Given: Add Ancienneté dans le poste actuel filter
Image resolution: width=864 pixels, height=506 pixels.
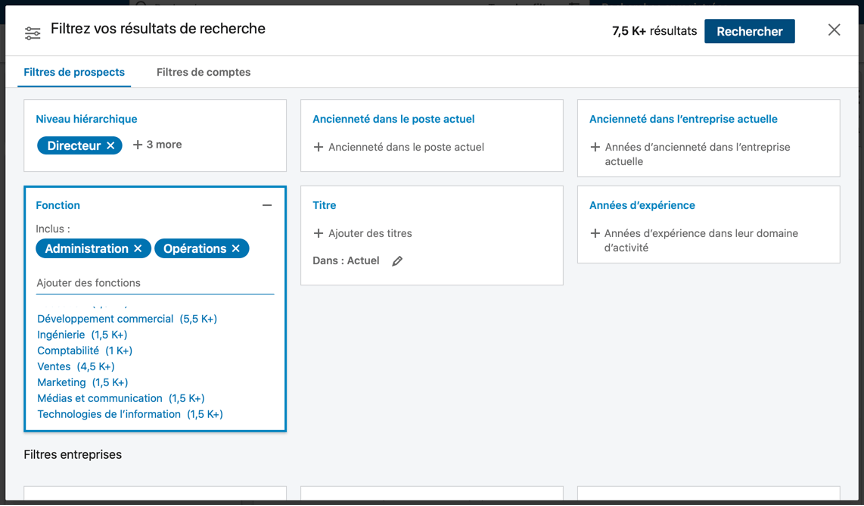Looking at the screenshot, I should (x=399, y=147).
